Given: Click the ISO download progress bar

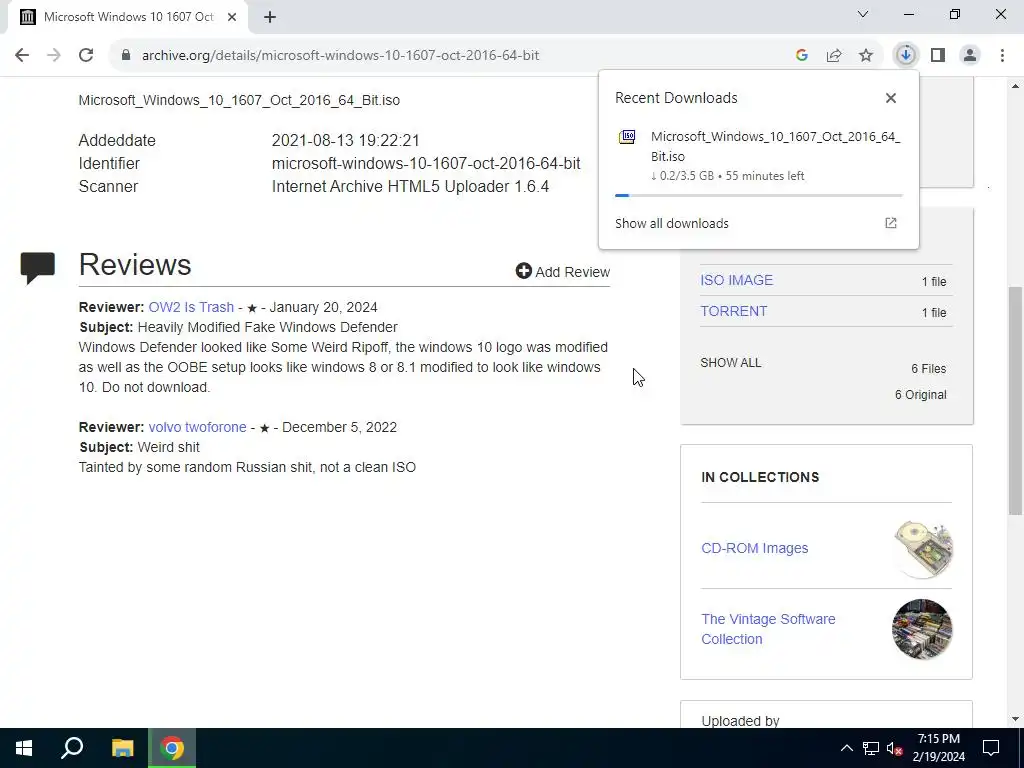Looking at the screenshot, I should [758, 195].
